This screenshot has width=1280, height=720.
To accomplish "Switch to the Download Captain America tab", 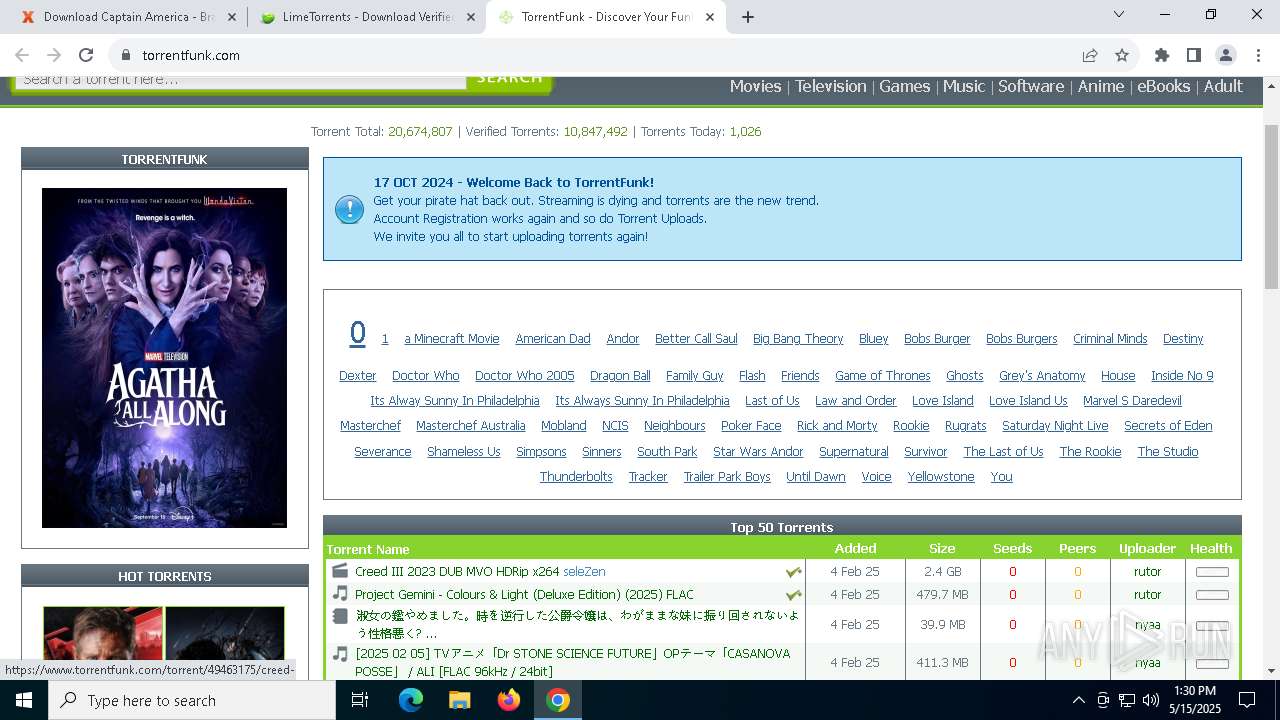I will coord(128,17).
